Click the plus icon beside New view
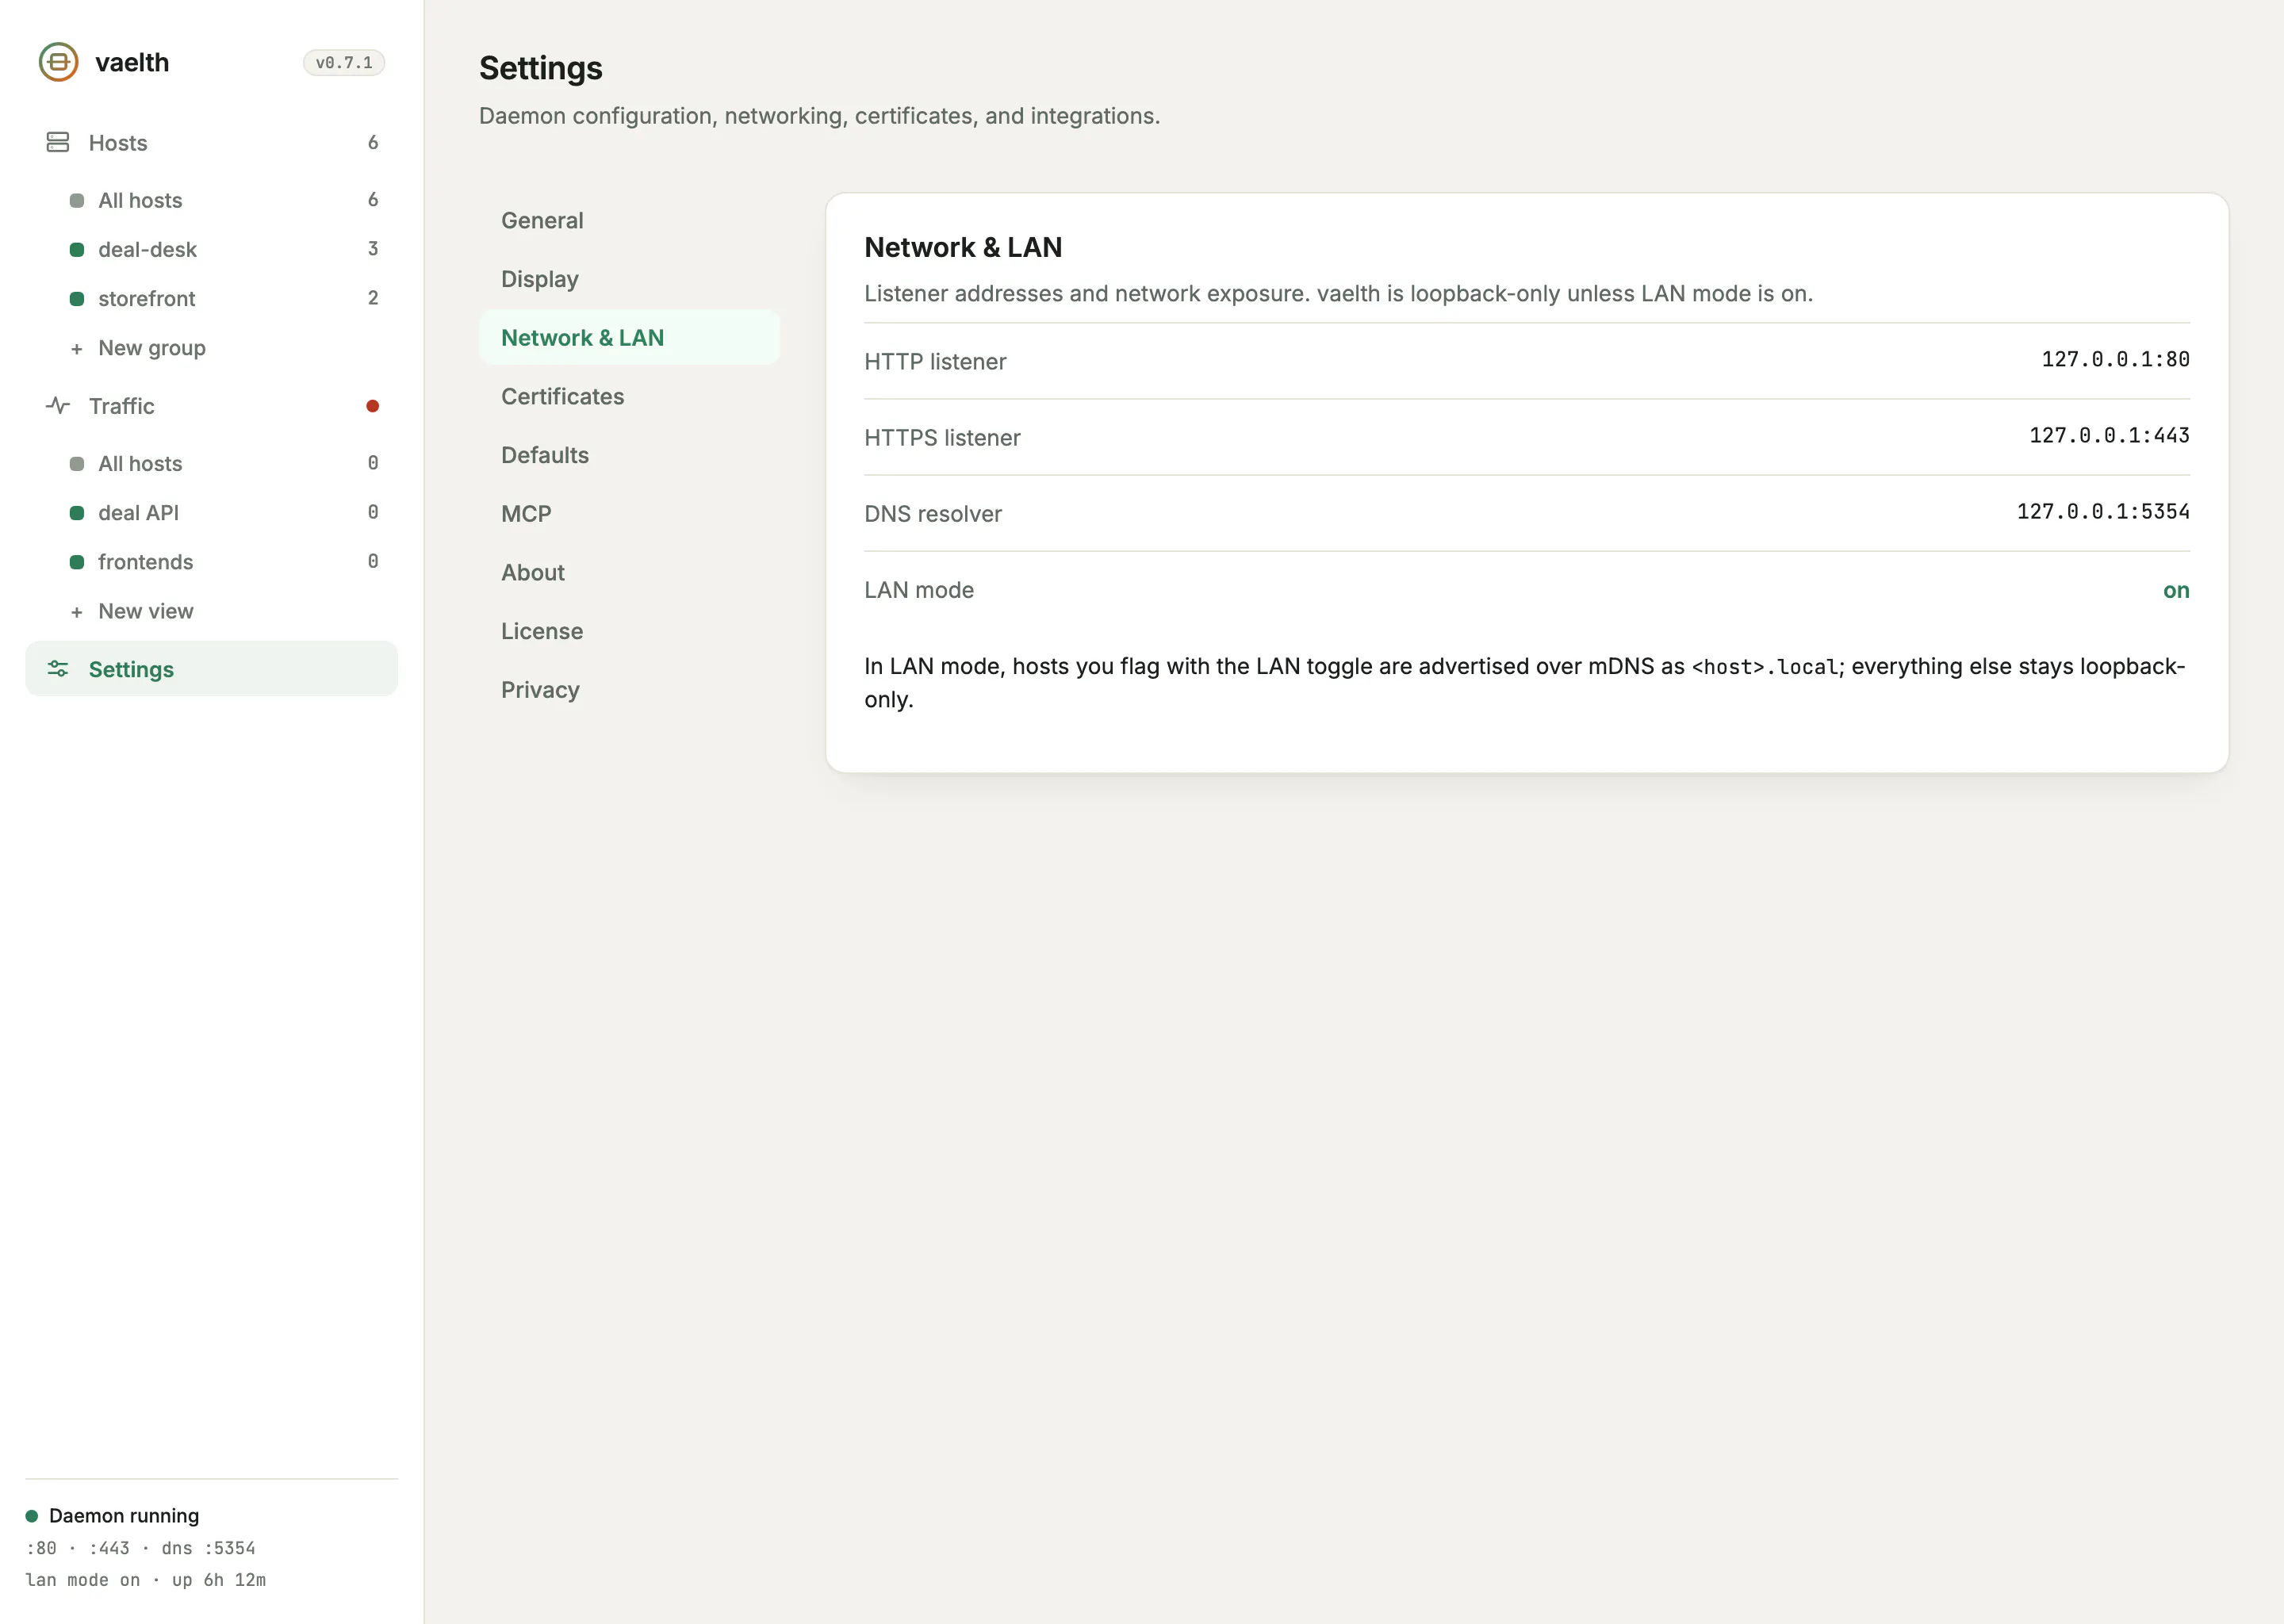Viewport: 2284px width, 1624px height. point(77,611)
